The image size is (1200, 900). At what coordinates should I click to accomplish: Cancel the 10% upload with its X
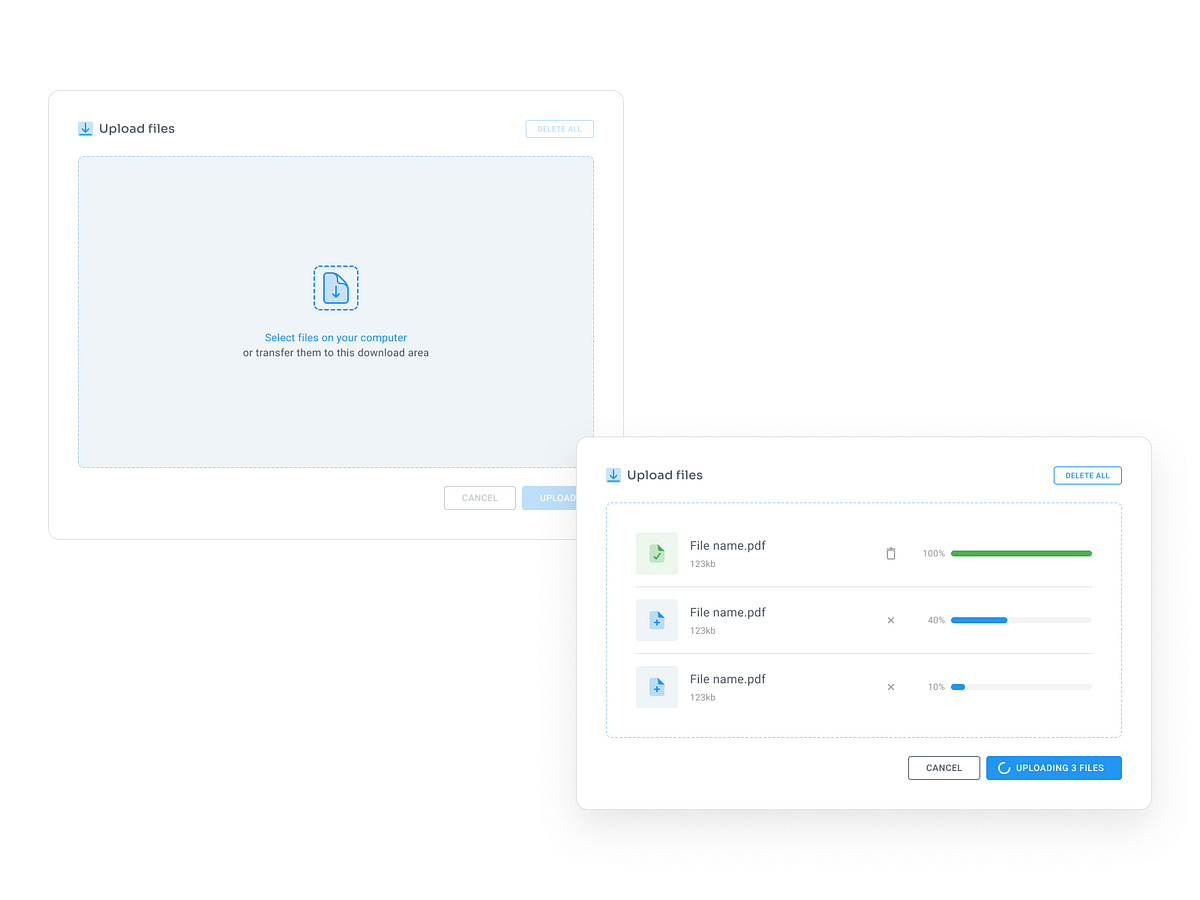(x=891, y=687)
